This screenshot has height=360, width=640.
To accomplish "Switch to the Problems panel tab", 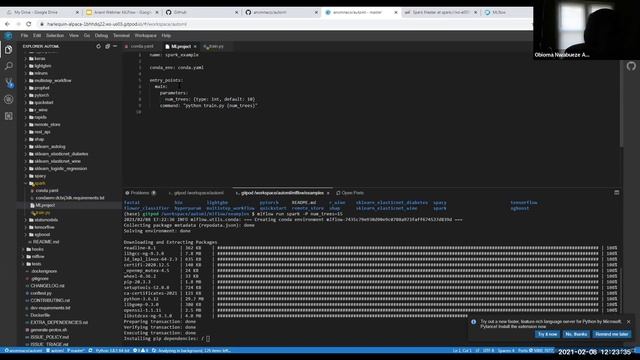I will [140, 193].
